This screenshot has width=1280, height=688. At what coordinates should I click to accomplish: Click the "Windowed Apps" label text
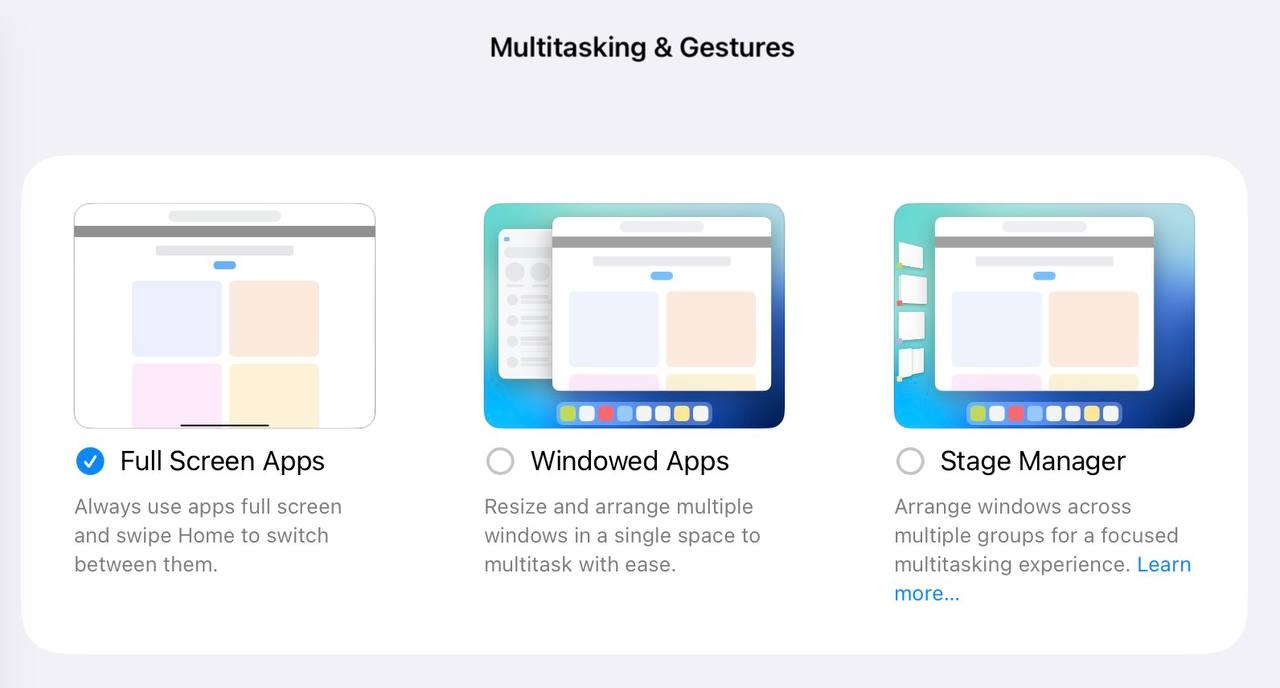pos(629,461)
